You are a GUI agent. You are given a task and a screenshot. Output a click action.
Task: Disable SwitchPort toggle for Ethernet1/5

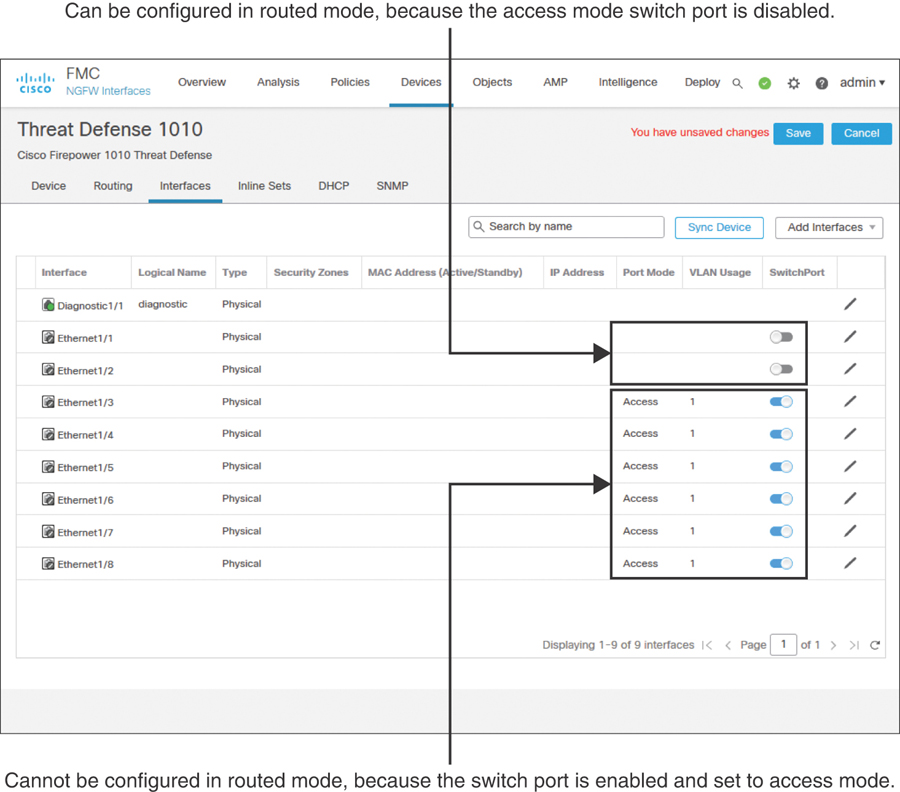point(781,466)
